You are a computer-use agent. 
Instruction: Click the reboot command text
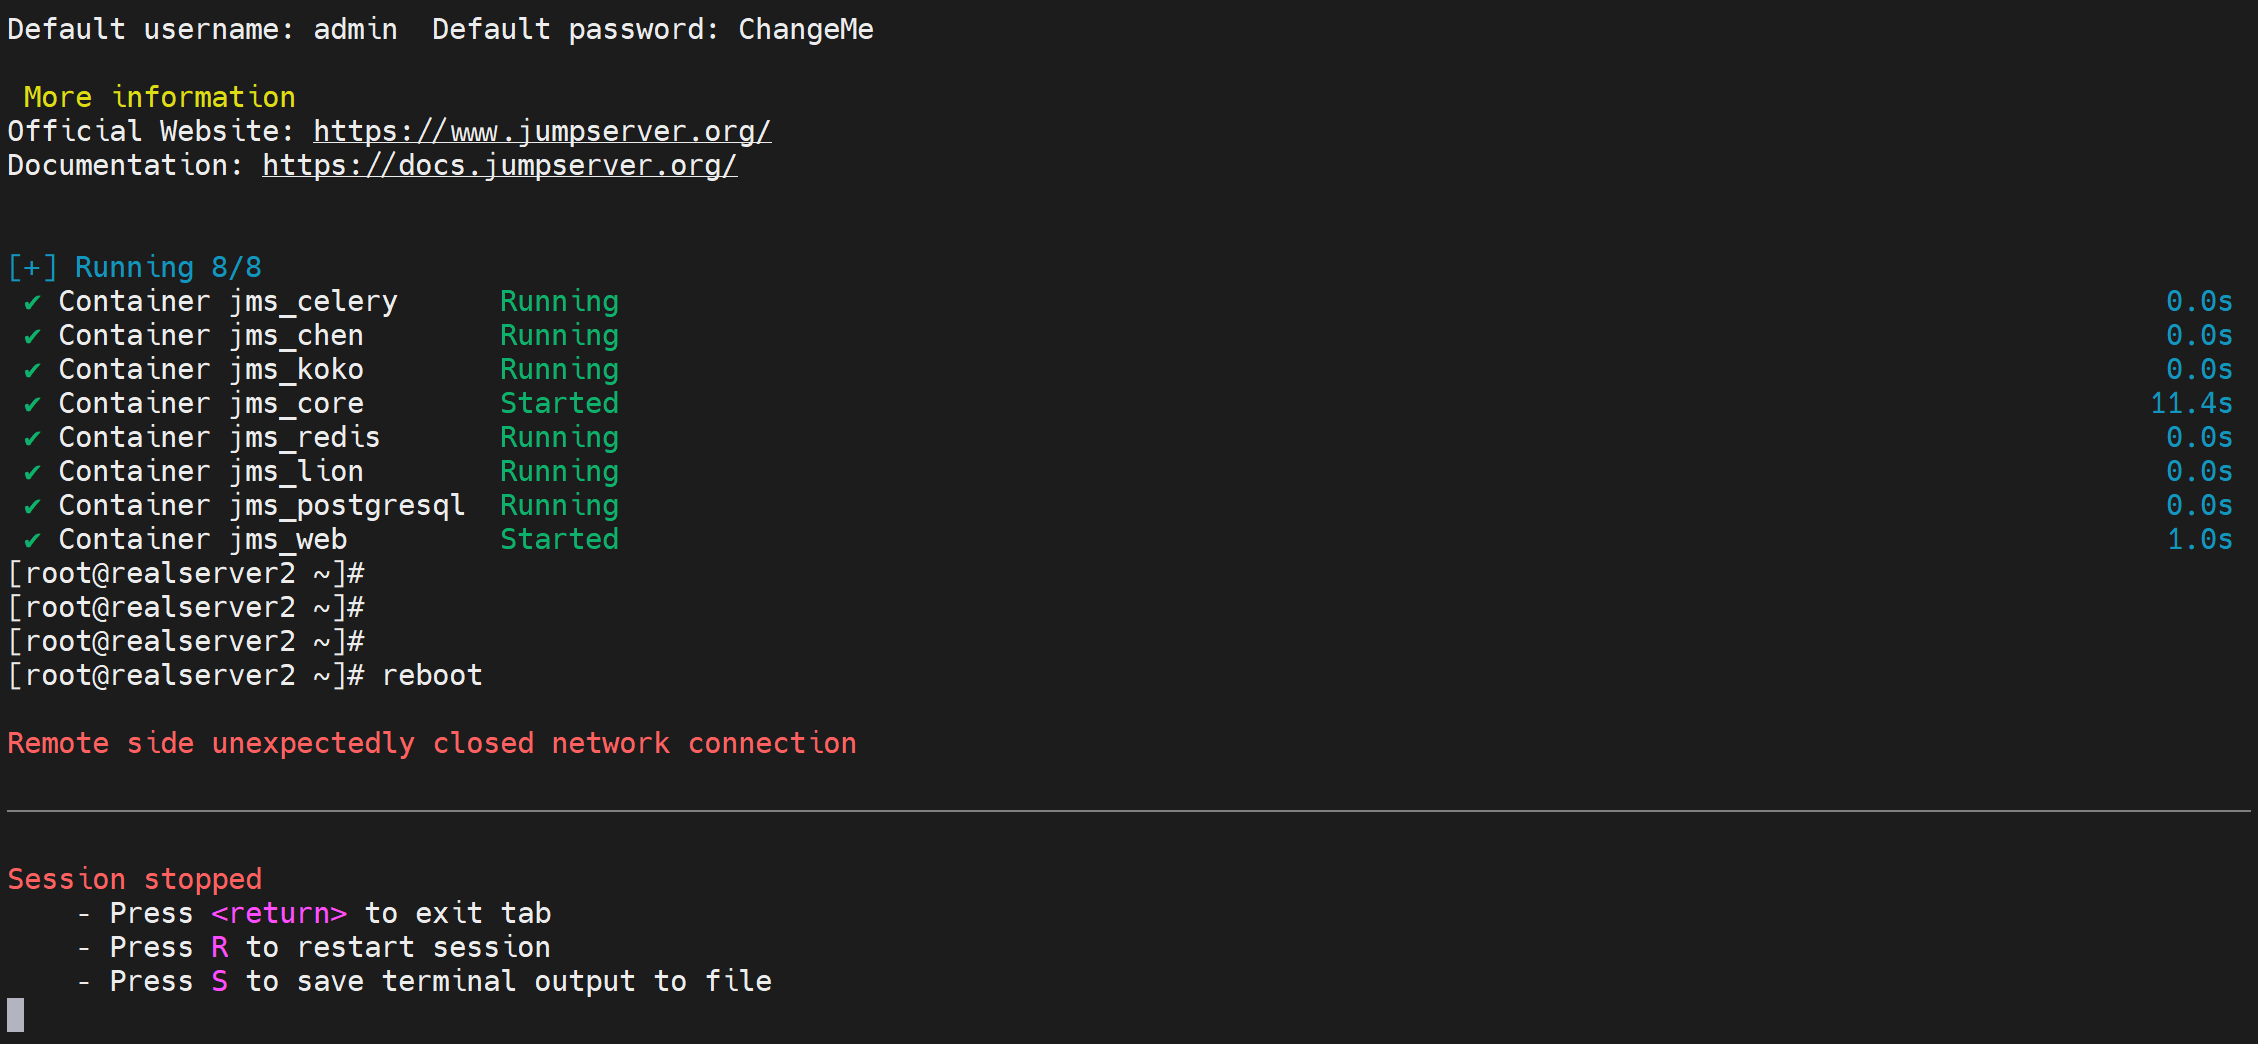tap(432, 675)
